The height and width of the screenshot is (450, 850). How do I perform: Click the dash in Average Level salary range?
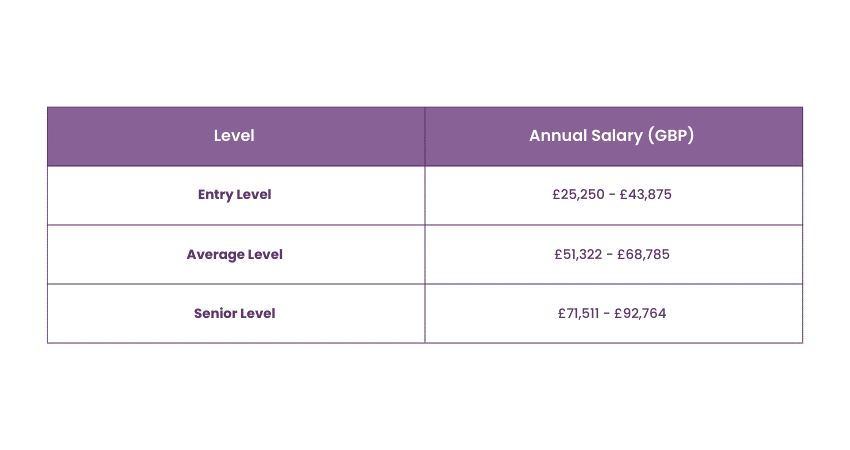pyautogui.click(x=611, y=254)
